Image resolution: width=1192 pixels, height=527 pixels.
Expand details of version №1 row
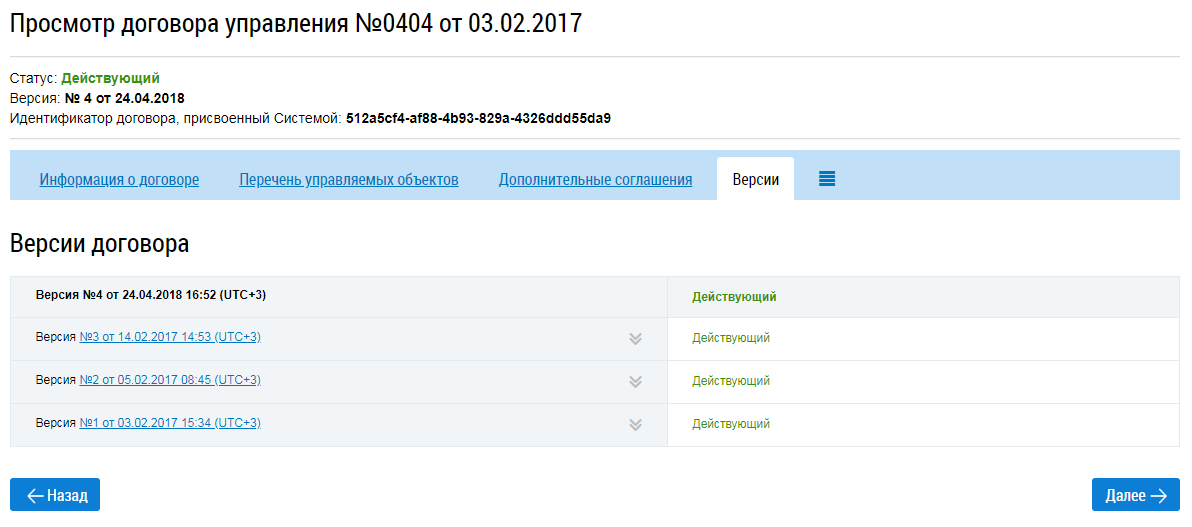(x=635, y=424)
